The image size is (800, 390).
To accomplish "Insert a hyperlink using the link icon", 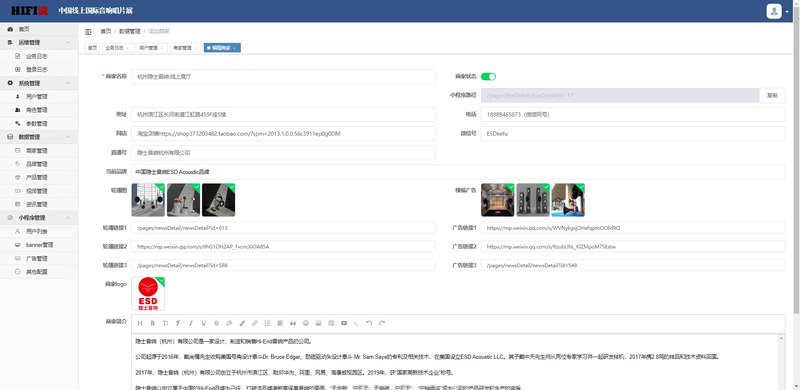I will pos(255,323).
